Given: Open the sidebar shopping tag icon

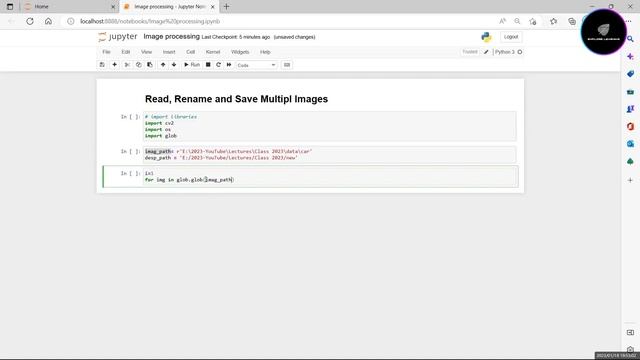Looking at the screenshot, I should [630, 74].
